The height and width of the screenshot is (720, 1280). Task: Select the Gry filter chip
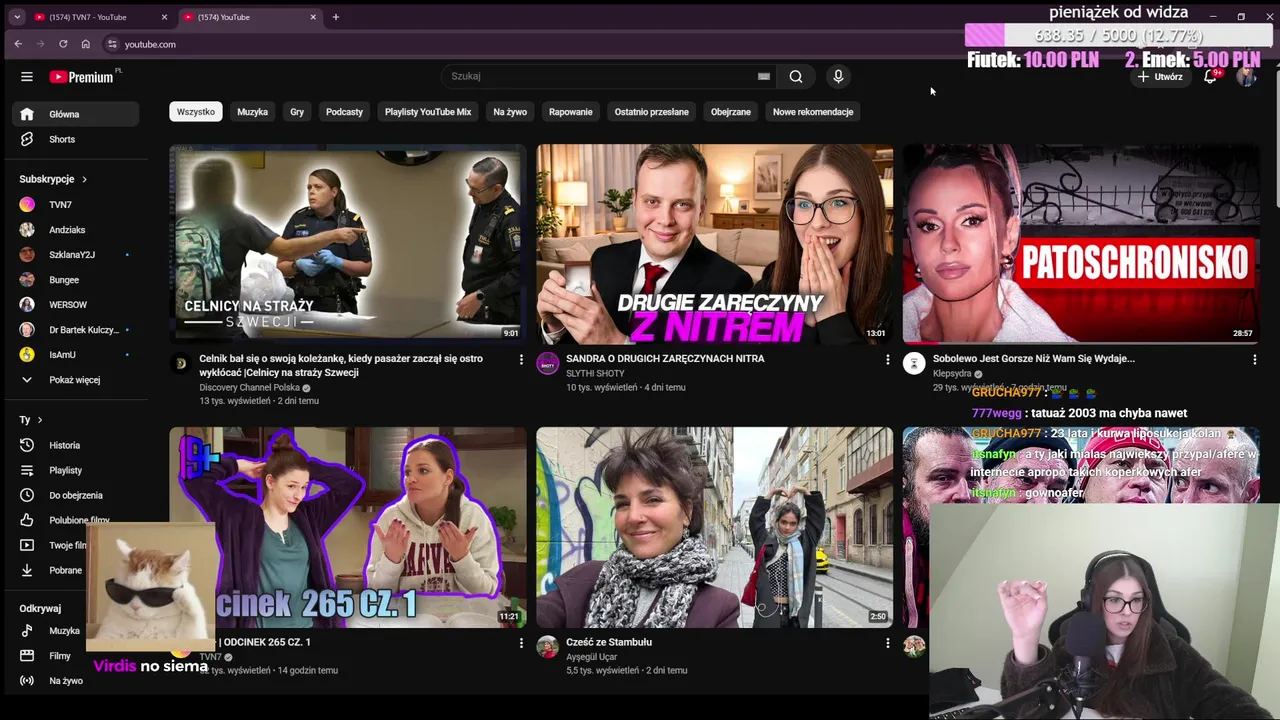pyautogui.click(x=297, y=112)
